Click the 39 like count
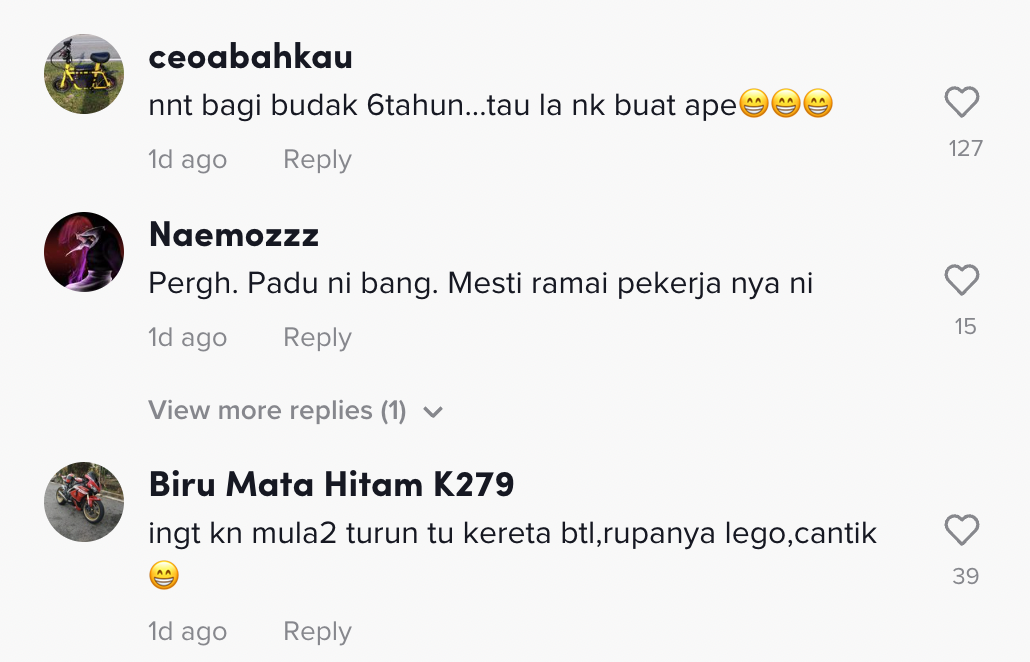 (965, 577)
